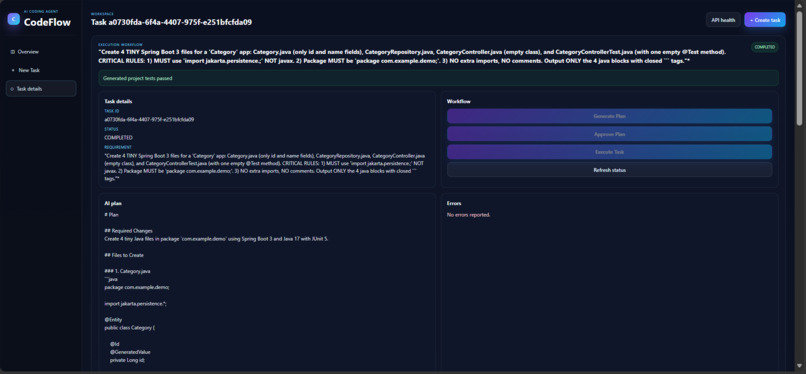Click the 'CodeFlow' brand name text
This screenshot has width=806, height=374.
[47, 22]
